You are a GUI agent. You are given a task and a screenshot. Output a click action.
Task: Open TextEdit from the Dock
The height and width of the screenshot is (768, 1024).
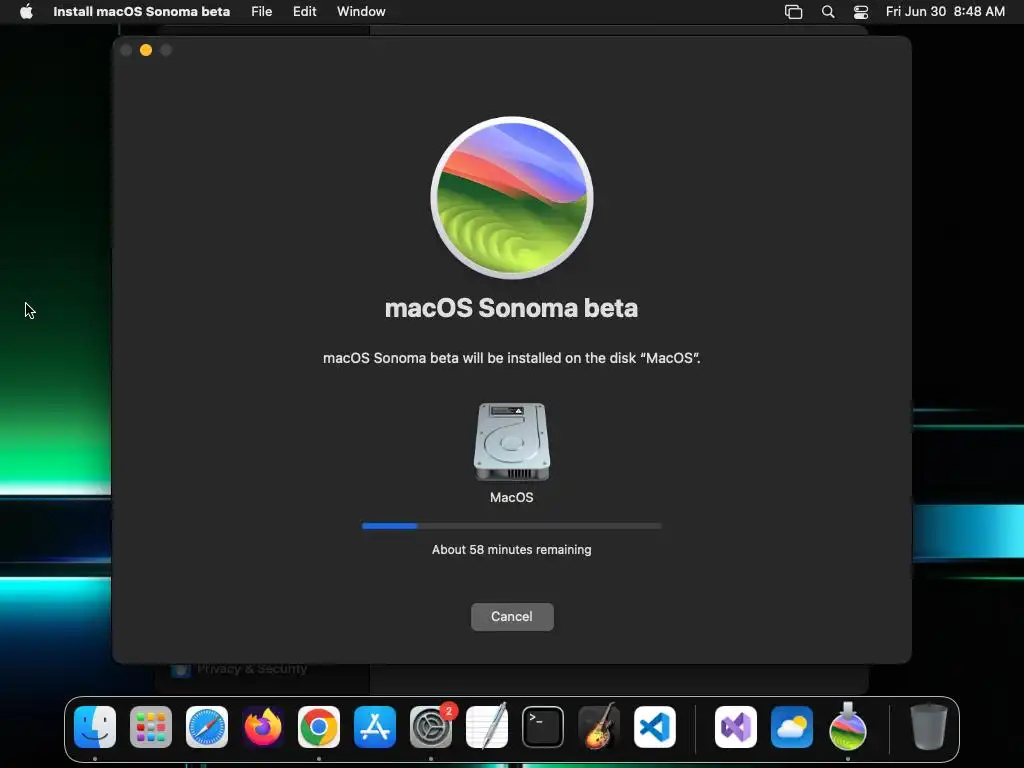click(487, 727)
